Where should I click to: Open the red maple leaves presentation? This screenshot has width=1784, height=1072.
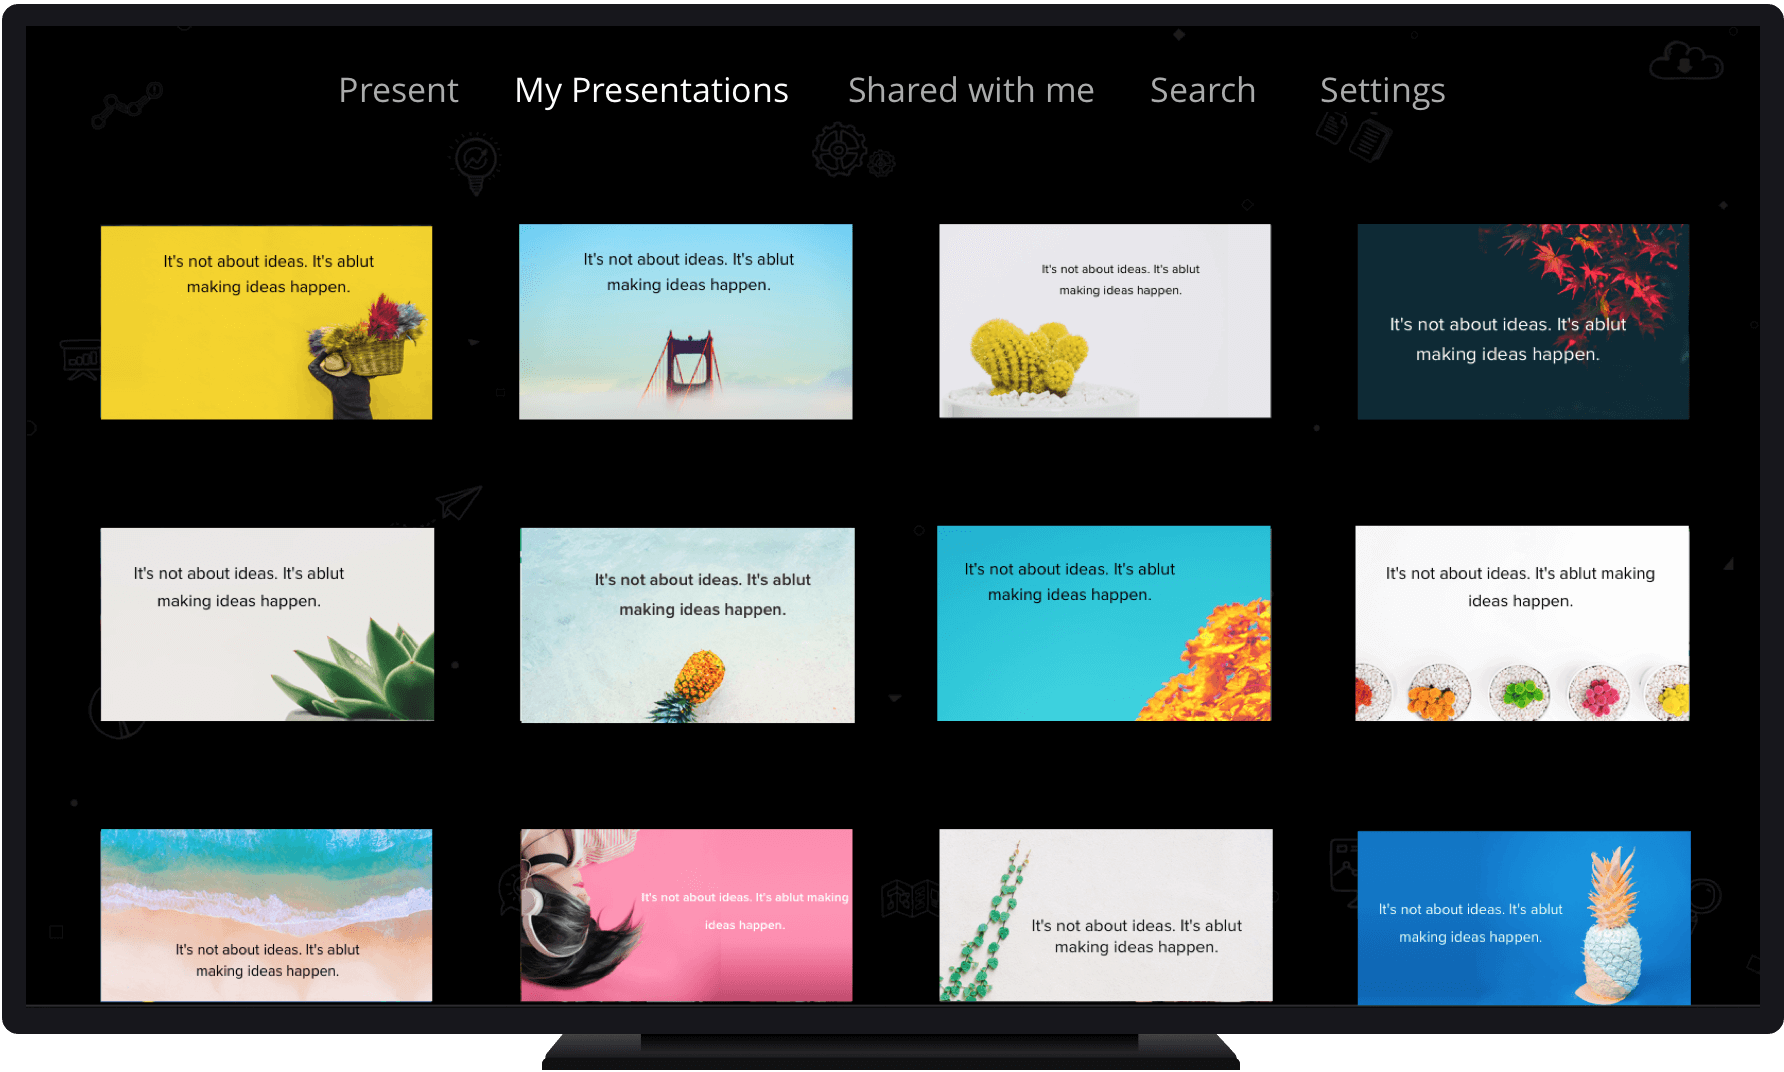tap(1523, 321)
